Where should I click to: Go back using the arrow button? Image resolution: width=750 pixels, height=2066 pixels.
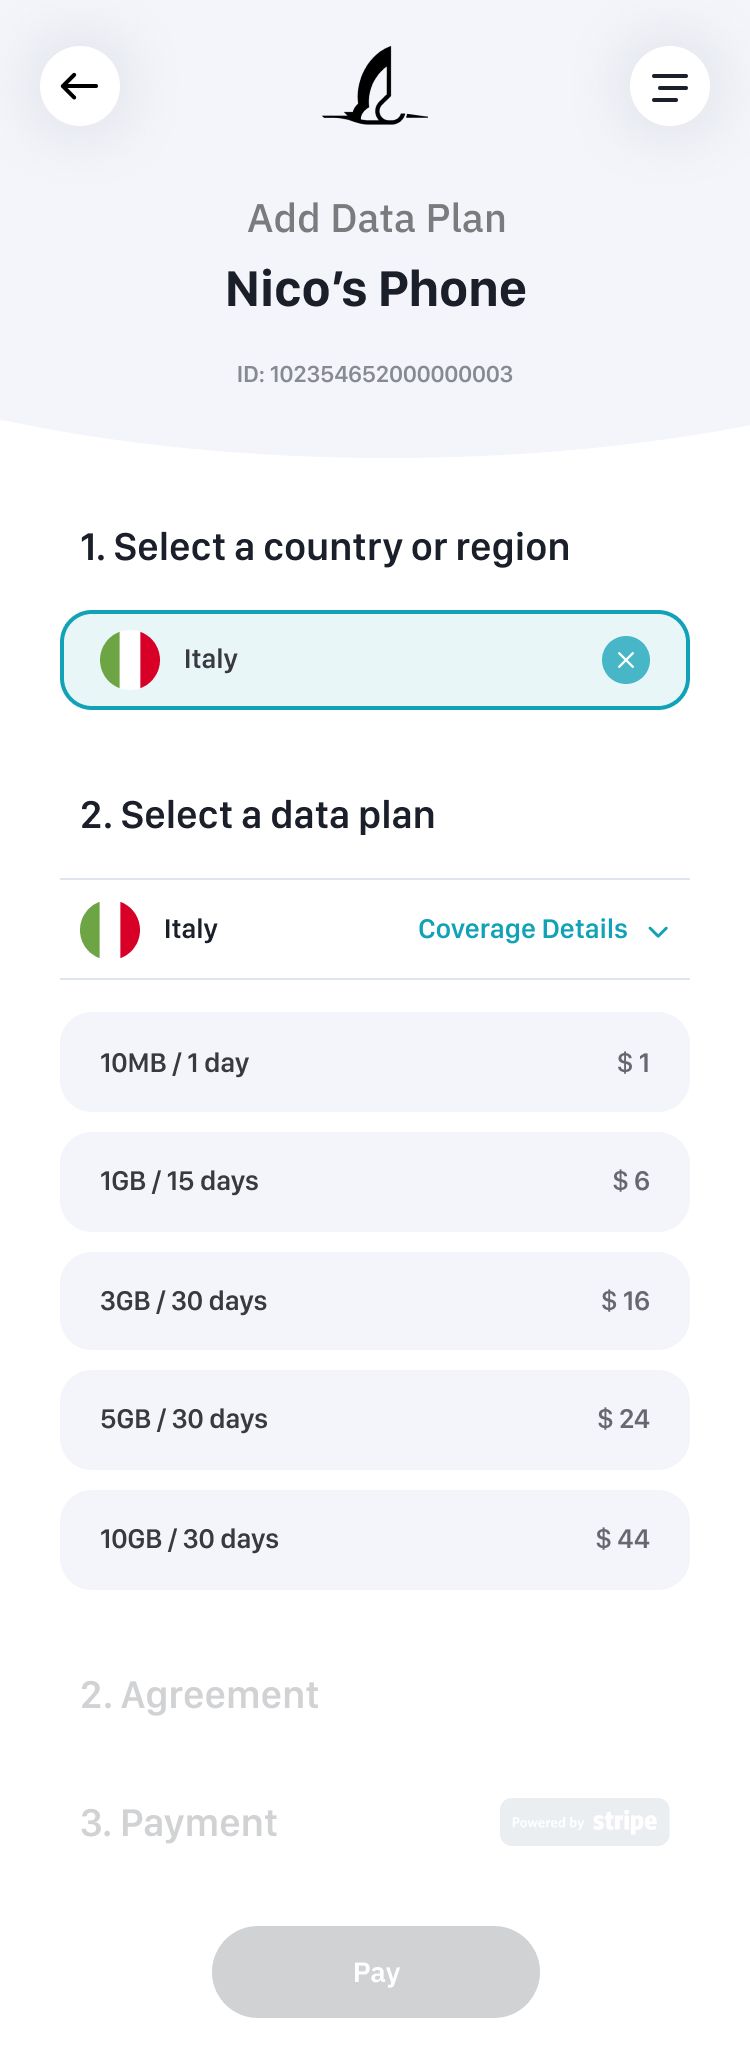click(x=80, y=86)
